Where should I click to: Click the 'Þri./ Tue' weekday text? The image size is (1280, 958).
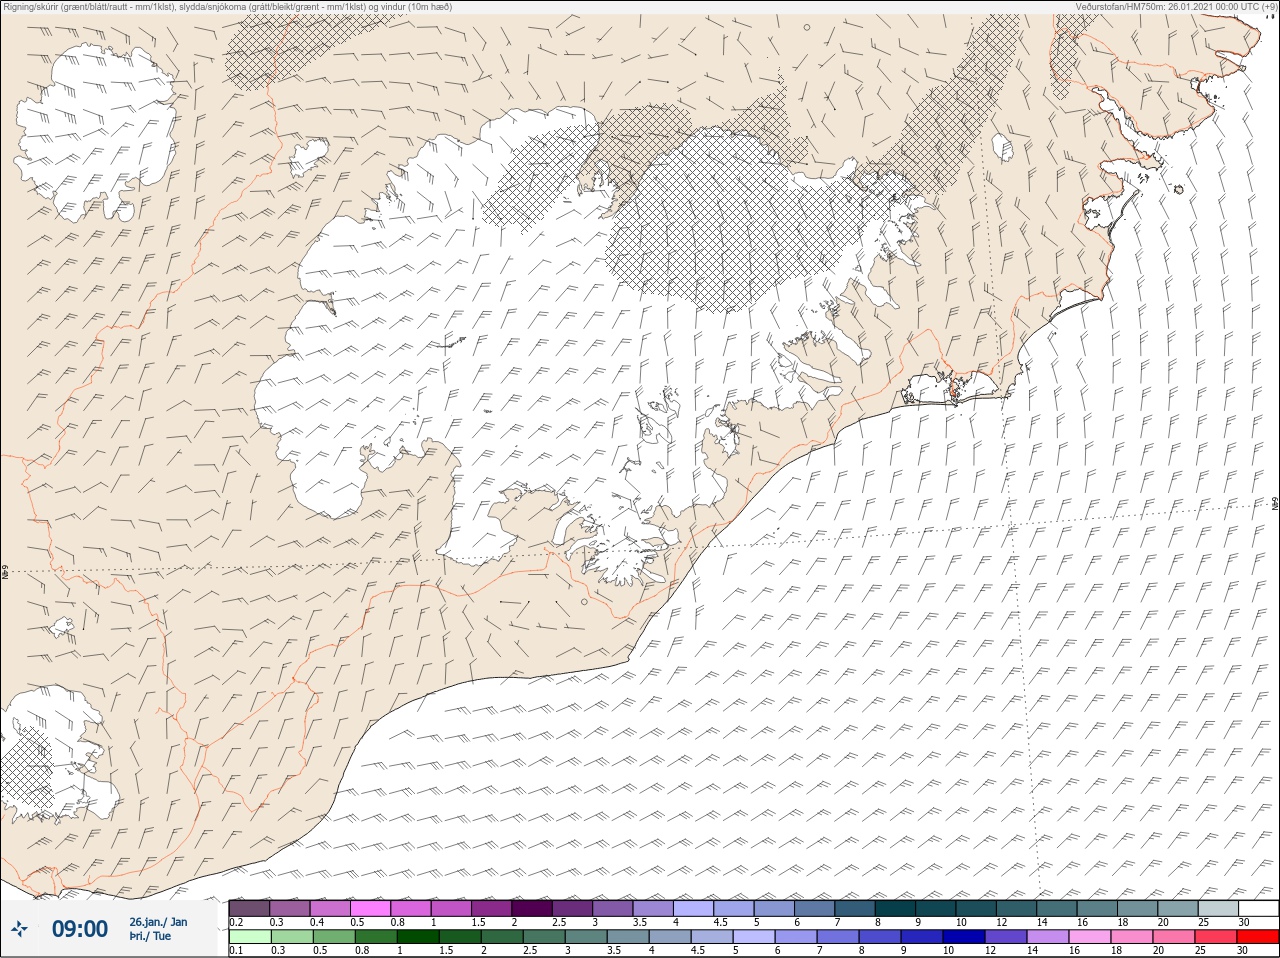point(150,936)
